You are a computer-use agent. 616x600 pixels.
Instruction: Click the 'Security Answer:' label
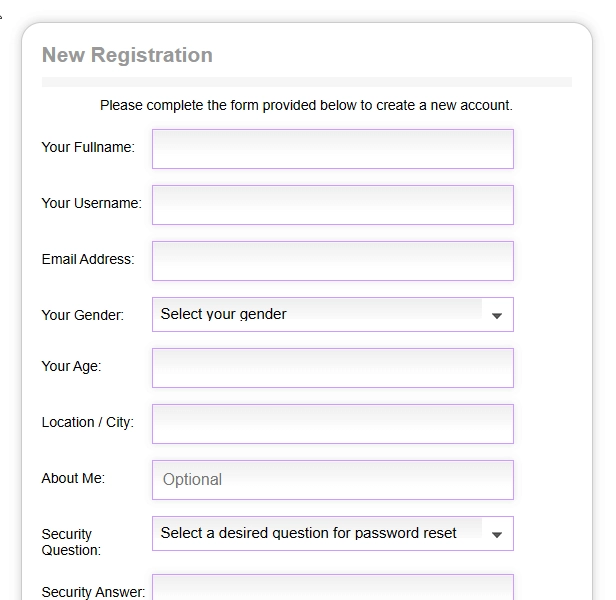[93, 592]
